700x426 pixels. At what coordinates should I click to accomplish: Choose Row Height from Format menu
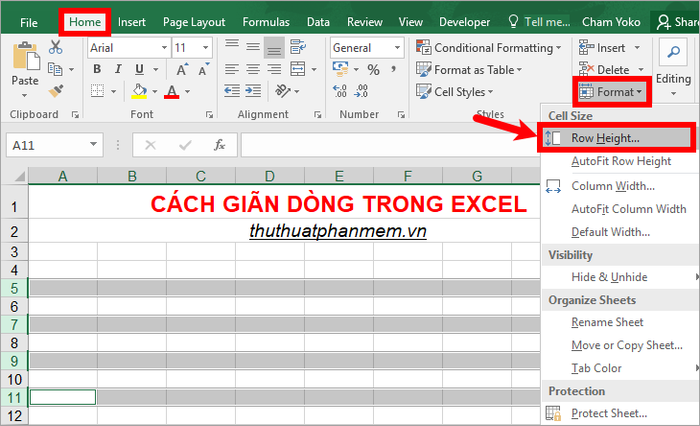(616, 138)
